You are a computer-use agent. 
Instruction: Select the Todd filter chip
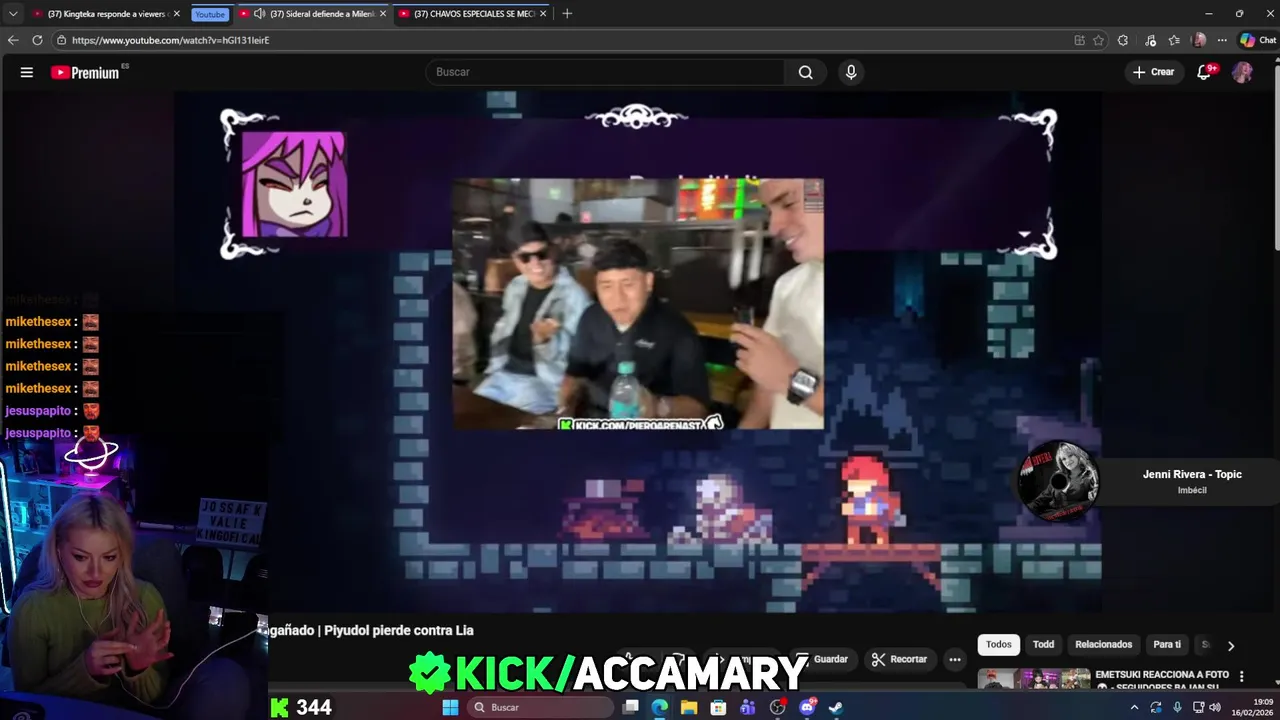1043,645
